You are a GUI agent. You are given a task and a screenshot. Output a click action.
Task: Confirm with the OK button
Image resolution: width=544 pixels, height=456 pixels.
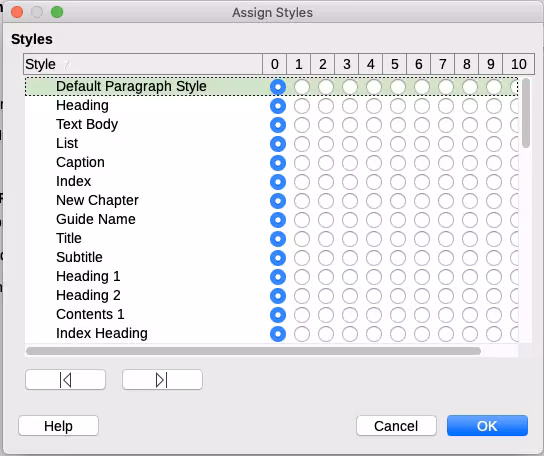487,426
